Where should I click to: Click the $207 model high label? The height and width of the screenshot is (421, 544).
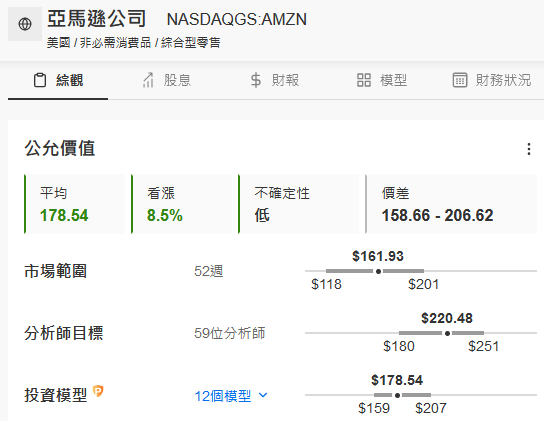(x=431, y=408)
